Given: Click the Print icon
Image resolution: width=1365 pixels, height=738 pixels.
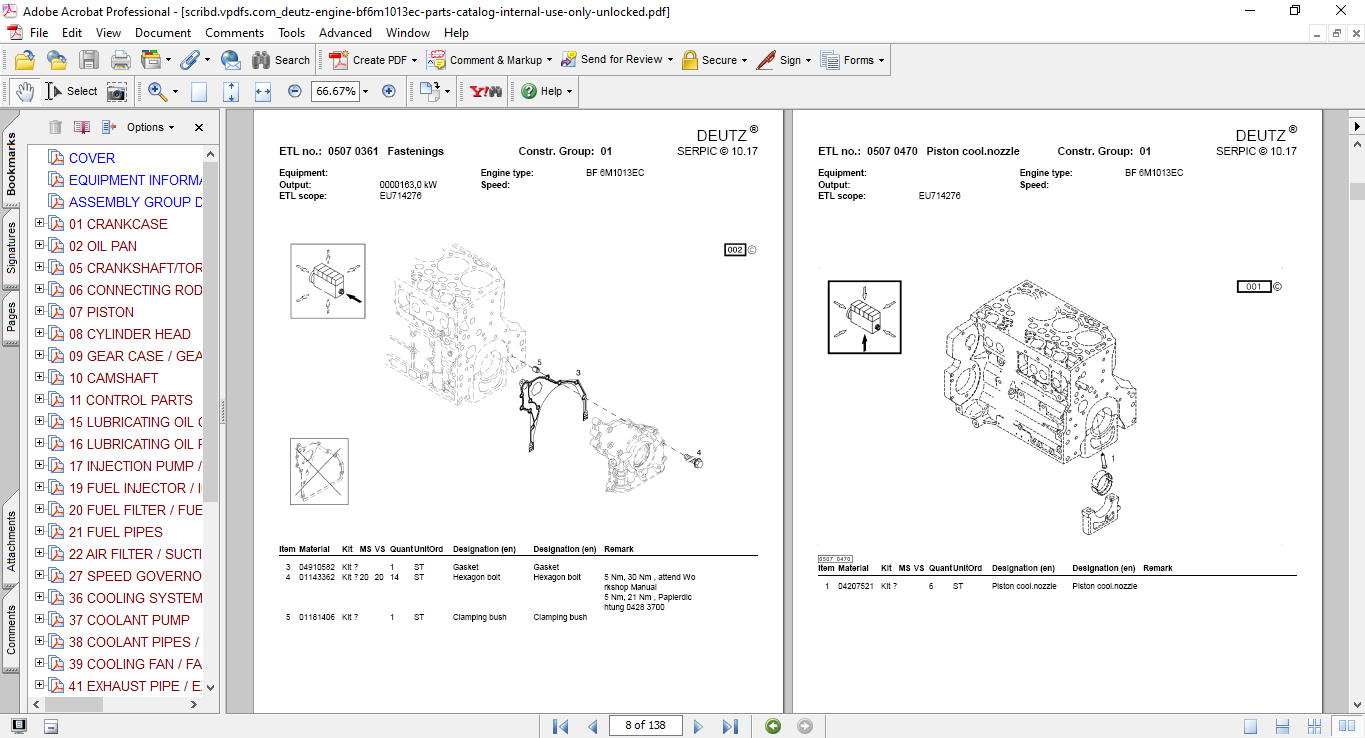Looking at the screenshot, I should coord(120,60).
